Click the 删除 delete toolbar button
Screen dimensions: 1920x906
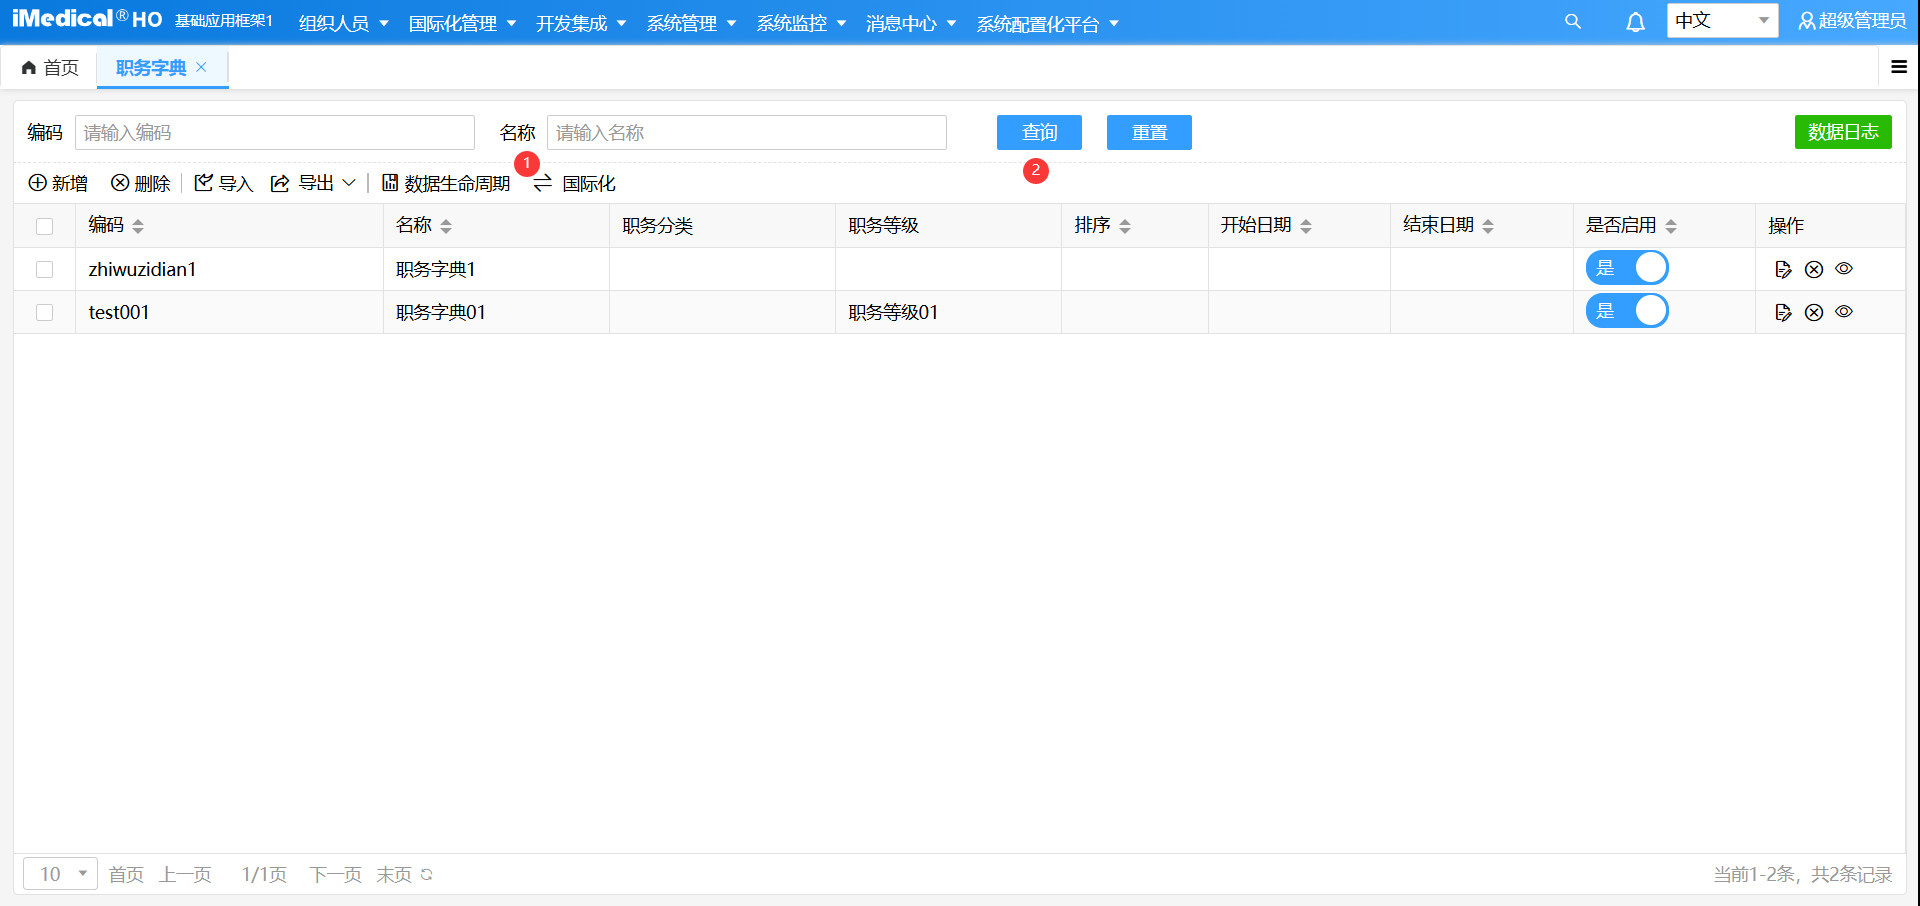click(x=140, y=183)
